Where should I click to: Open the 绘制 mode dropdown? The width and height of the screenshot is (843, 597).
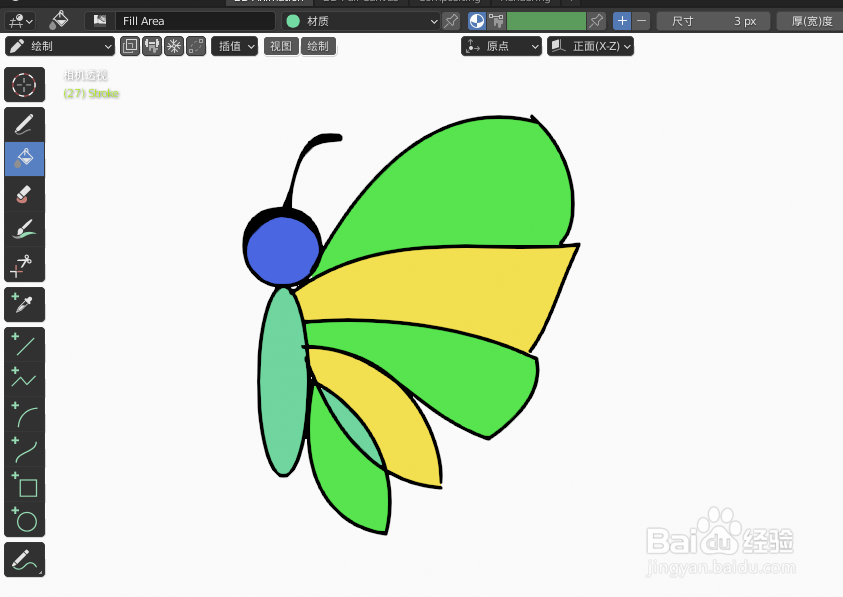pos(60,46)
